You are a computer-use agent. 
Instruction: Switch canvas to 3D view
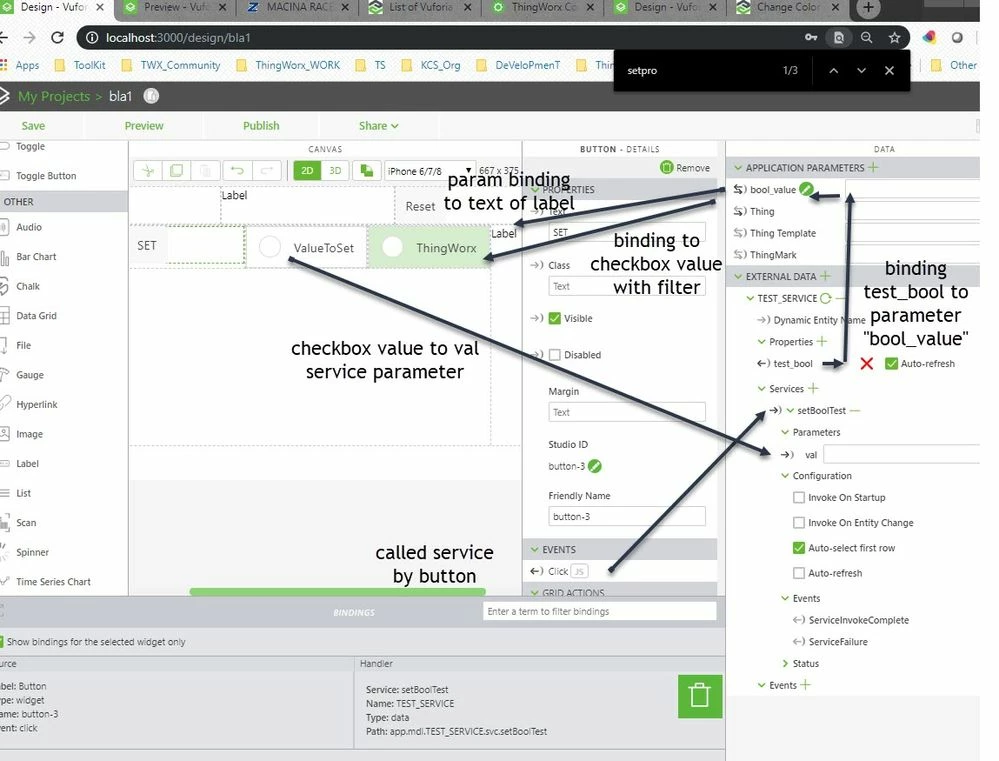[x=335, y=170]
